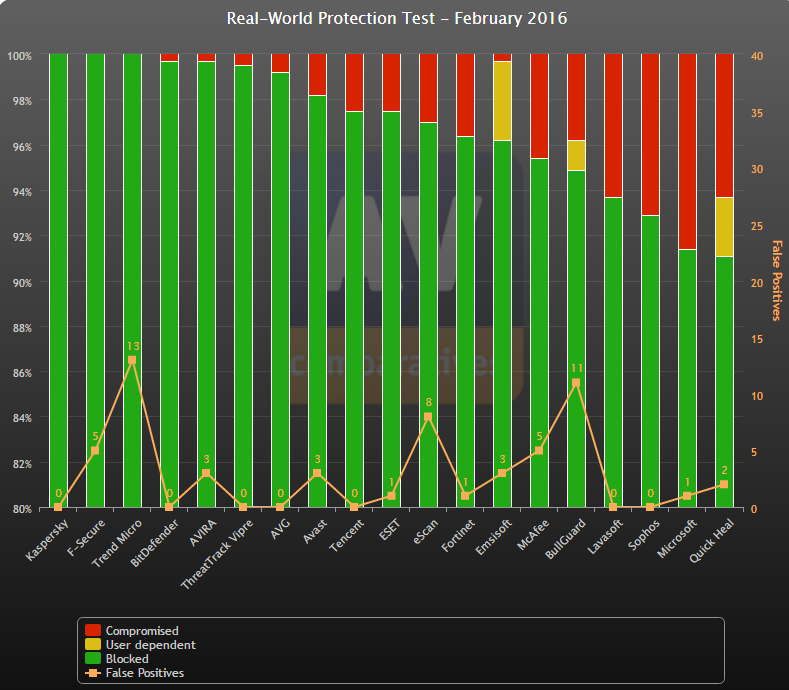The height and width of the screenshot is (690, 789).
Task: Click Trend Micro's false positive marker labeled 13
Action: click(132, 360)
